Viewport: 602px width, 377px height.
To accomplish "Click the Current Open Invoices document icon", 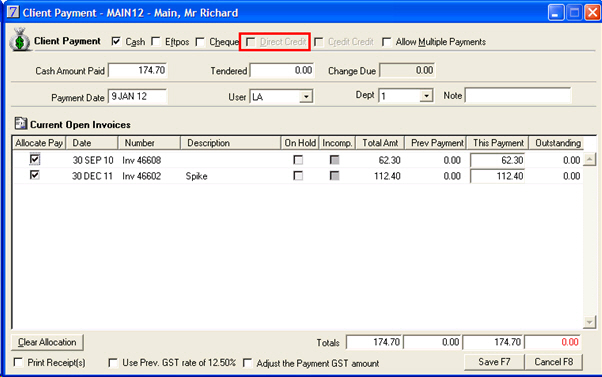I will click(x=20, y=124).
